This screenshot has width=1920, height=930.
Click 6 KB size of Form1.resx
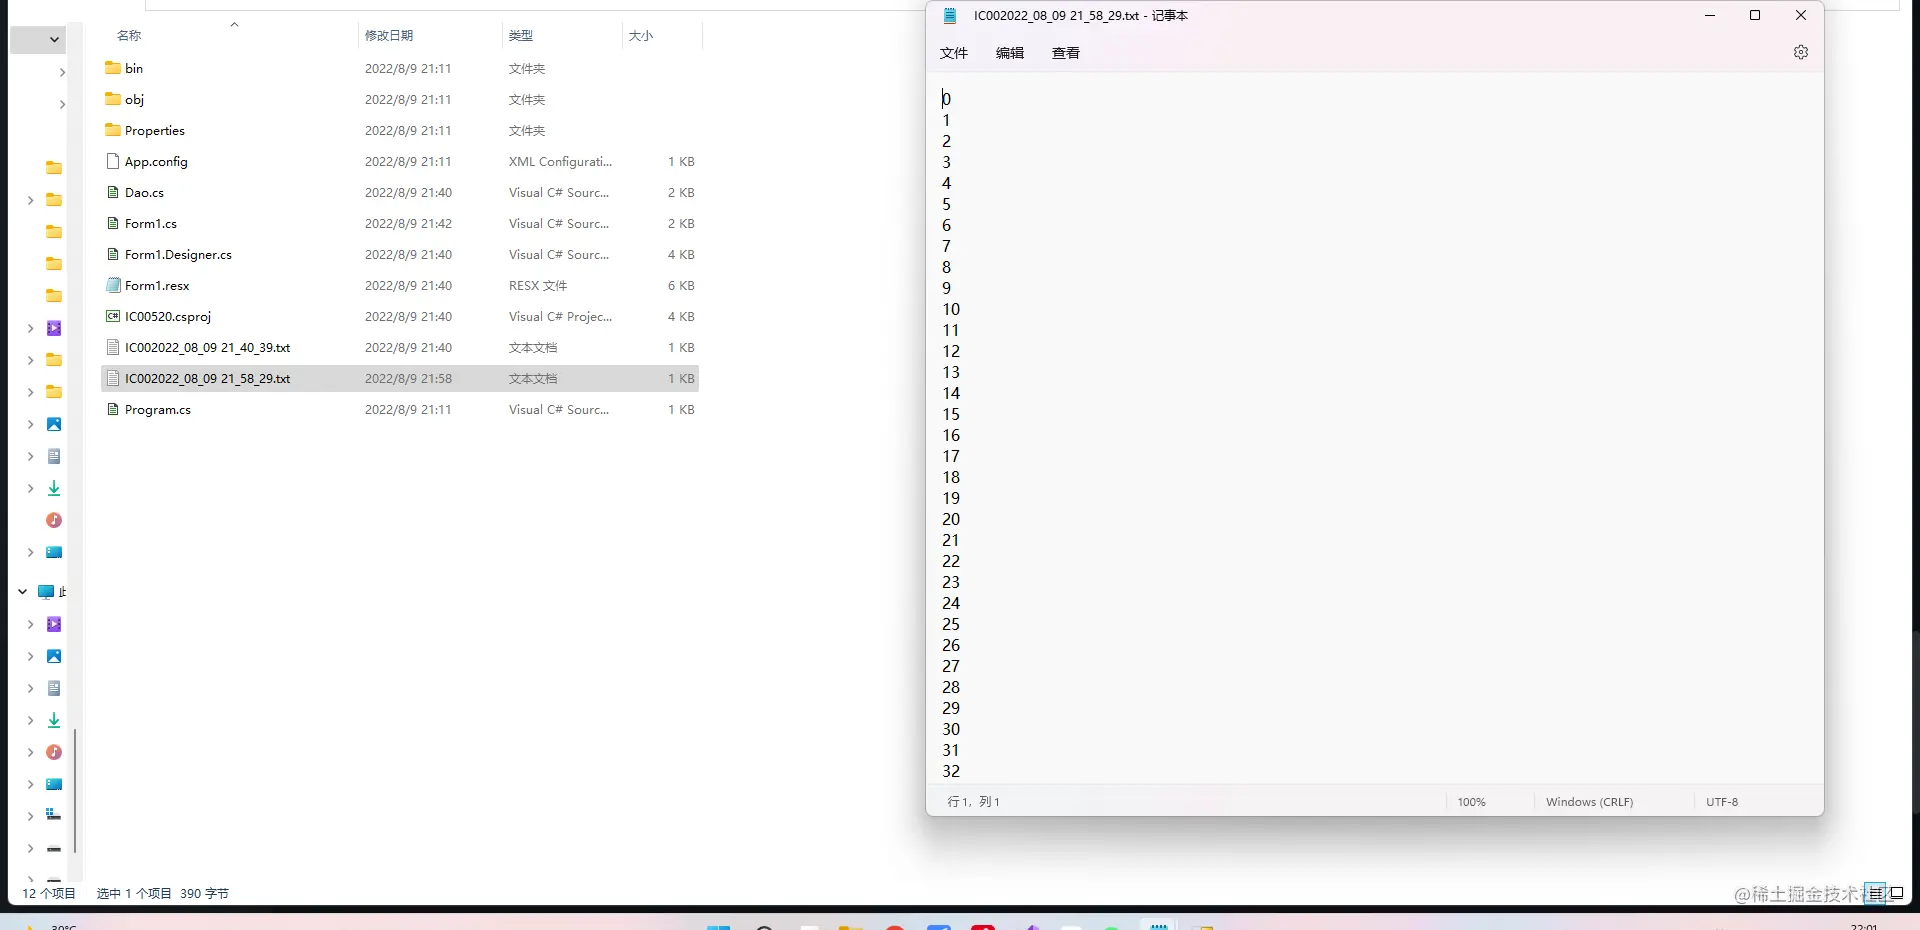[681, 286]
